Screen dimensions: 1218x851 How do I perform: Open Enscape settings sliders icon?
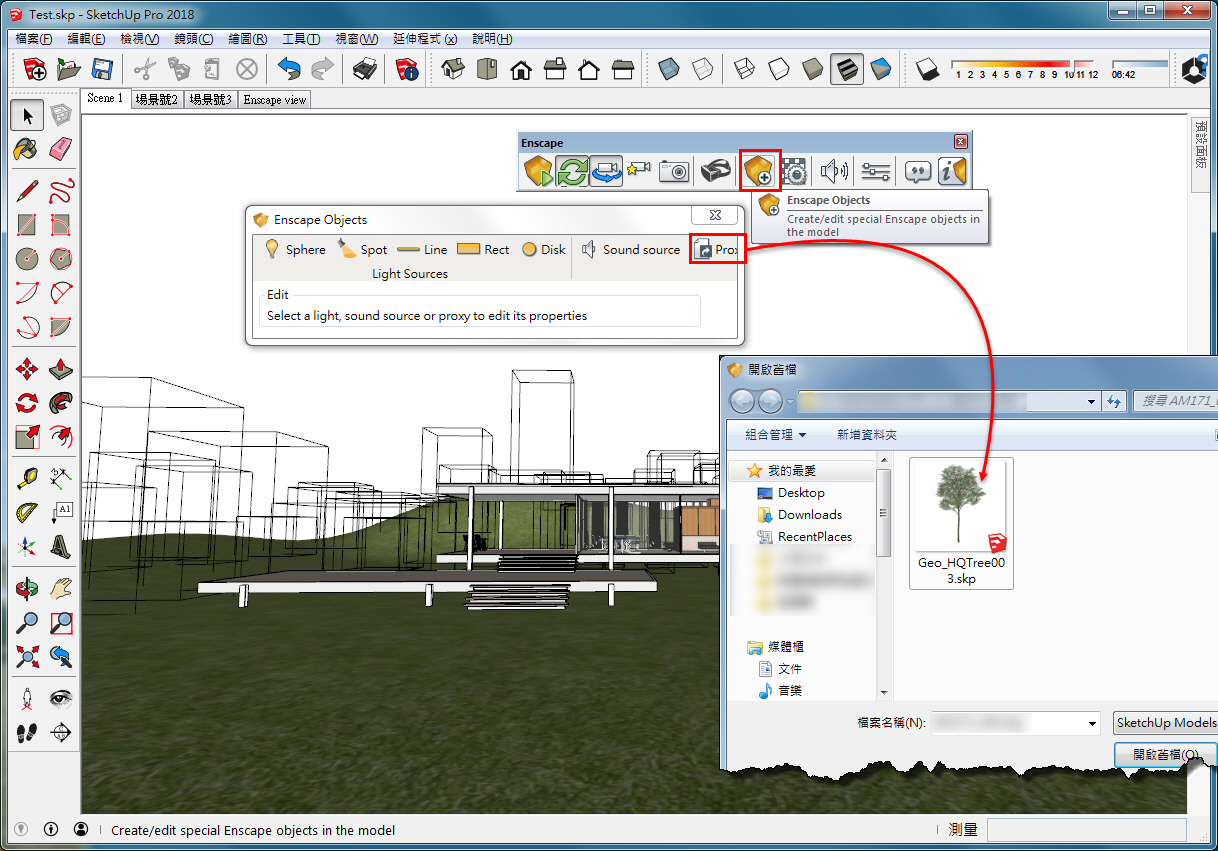click(875, 171)
